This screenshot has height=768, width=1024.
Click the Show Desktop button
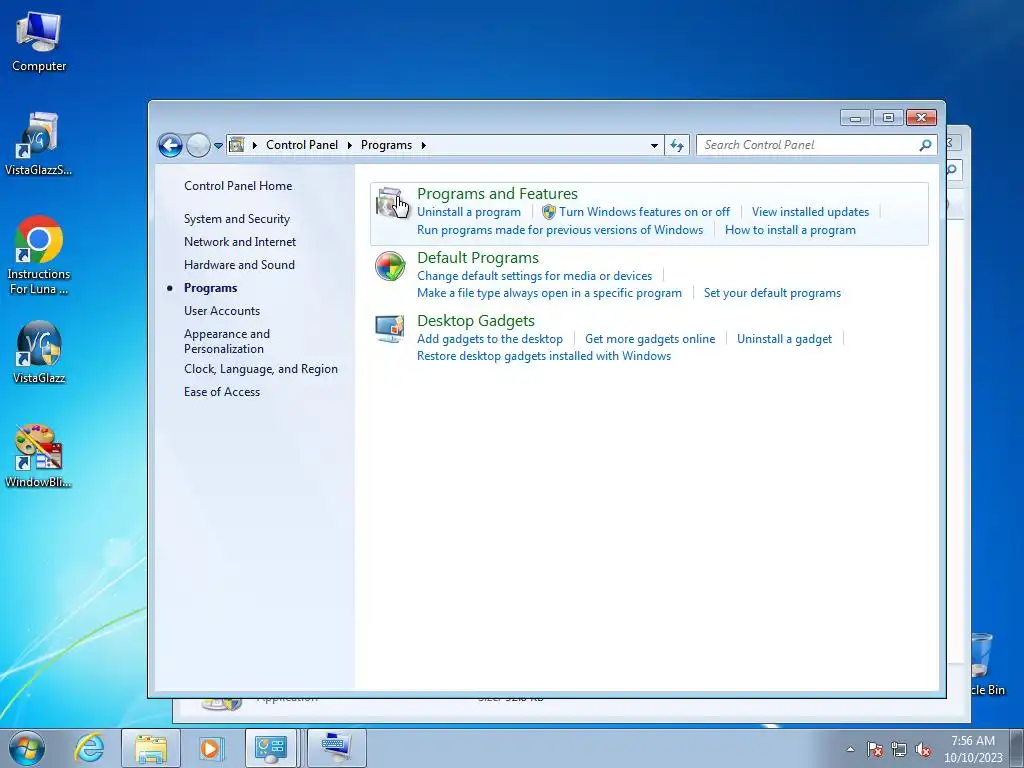click(x=1017, y=748)
